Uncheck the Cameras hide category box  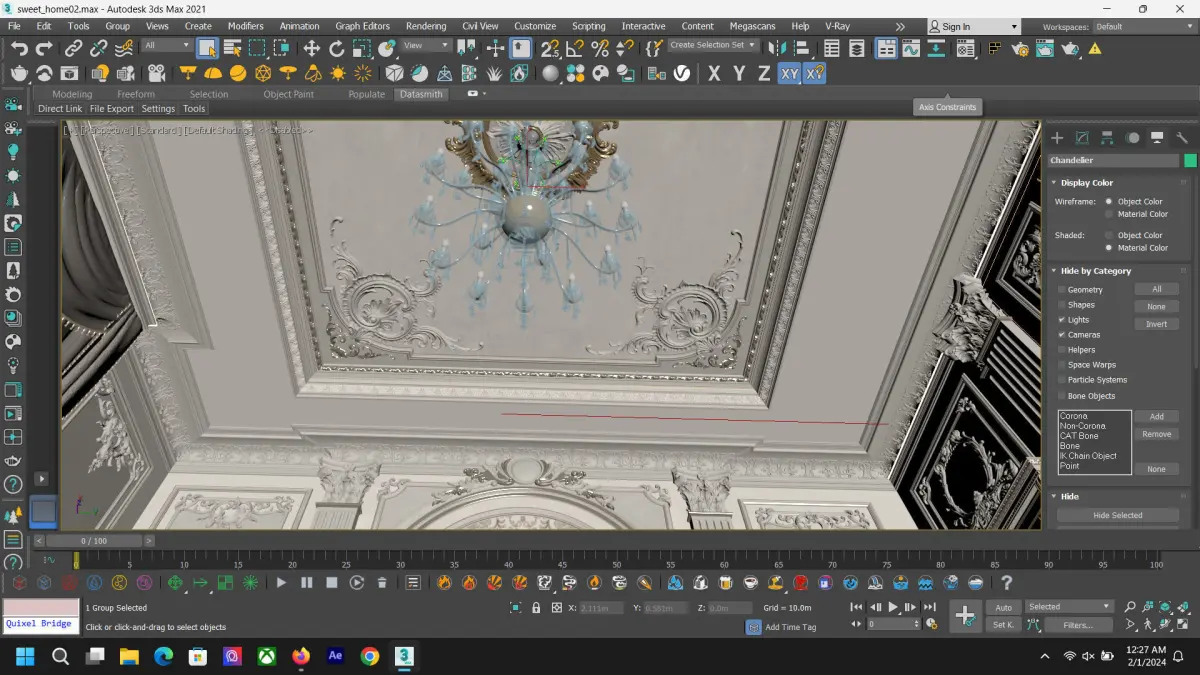point(1062,335)
